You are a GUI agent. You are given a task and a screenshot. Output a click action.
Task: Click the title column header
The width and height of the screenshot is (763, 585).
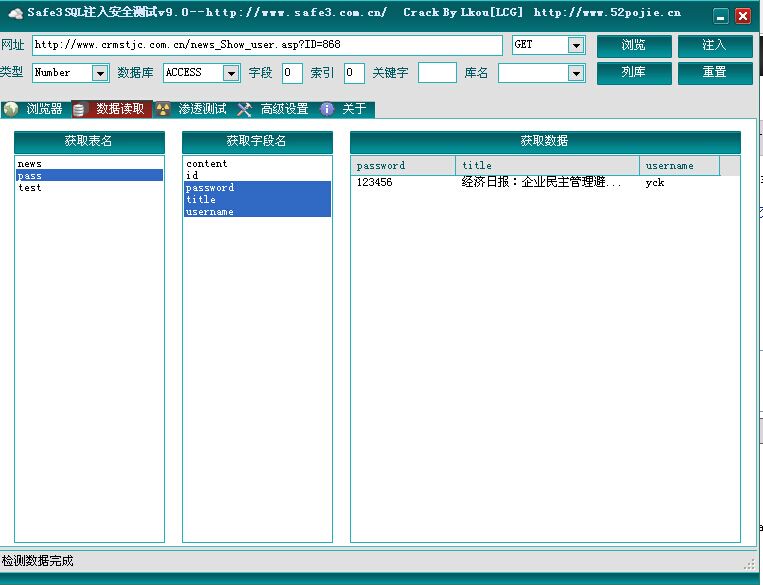coord(547,166)
